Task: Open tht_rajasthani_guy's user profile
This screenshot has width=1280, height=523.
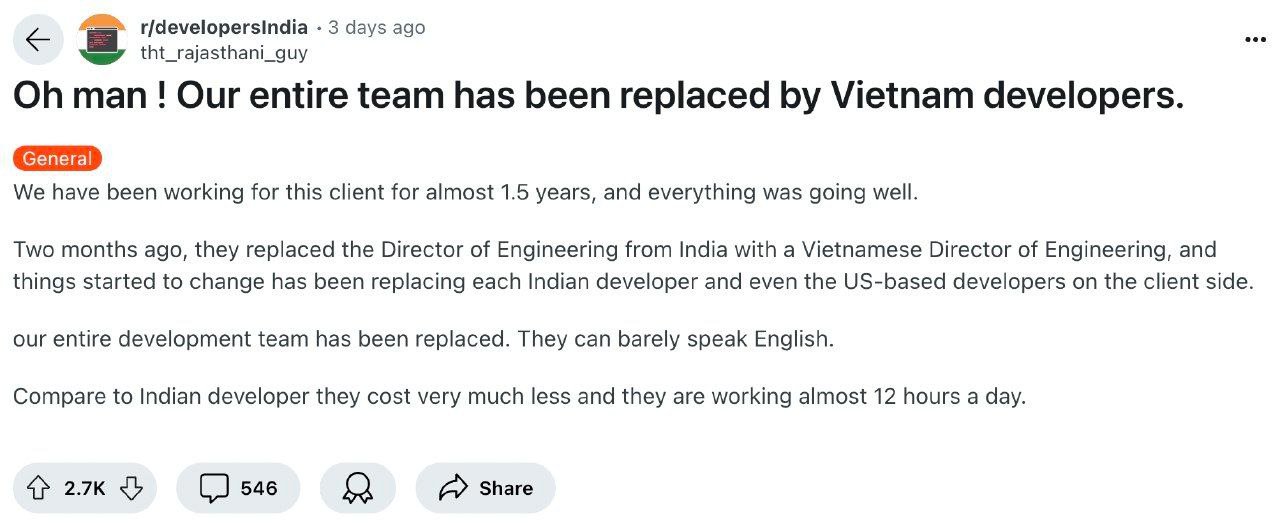Action: tap(223, 53)
